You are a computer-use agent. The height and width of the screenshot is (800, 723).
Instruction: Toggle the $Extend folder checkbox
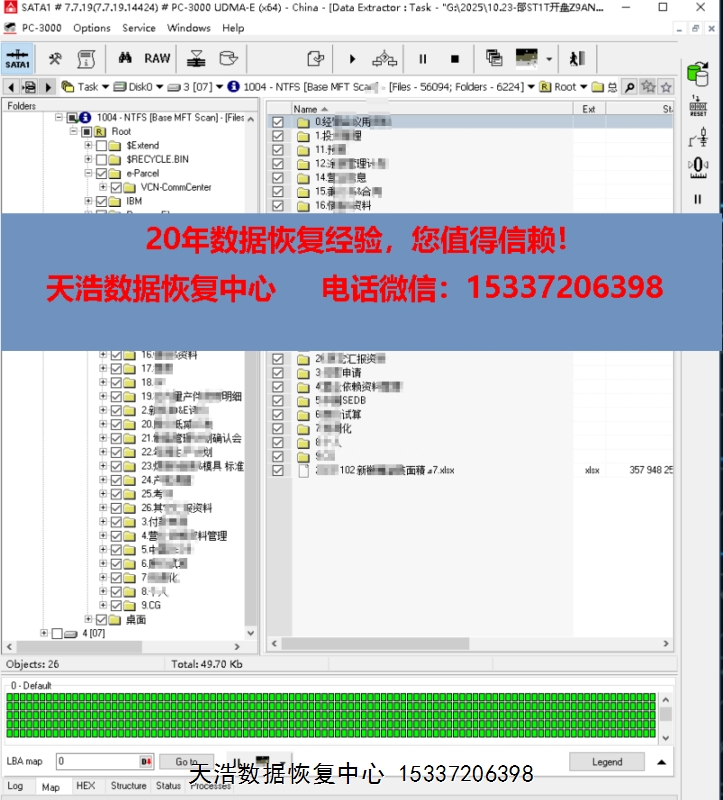click(x=101, y=145)
